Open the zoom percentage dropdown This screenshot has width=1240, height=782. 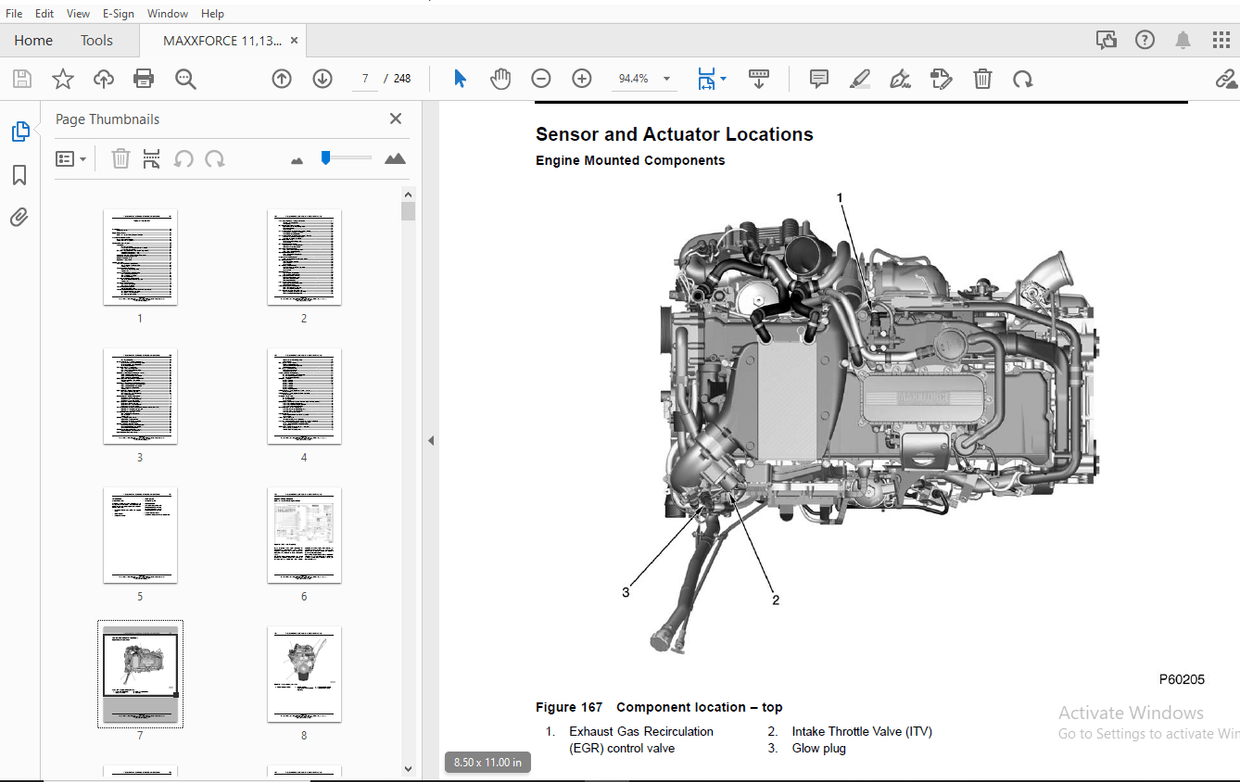(x=665, y=78)
